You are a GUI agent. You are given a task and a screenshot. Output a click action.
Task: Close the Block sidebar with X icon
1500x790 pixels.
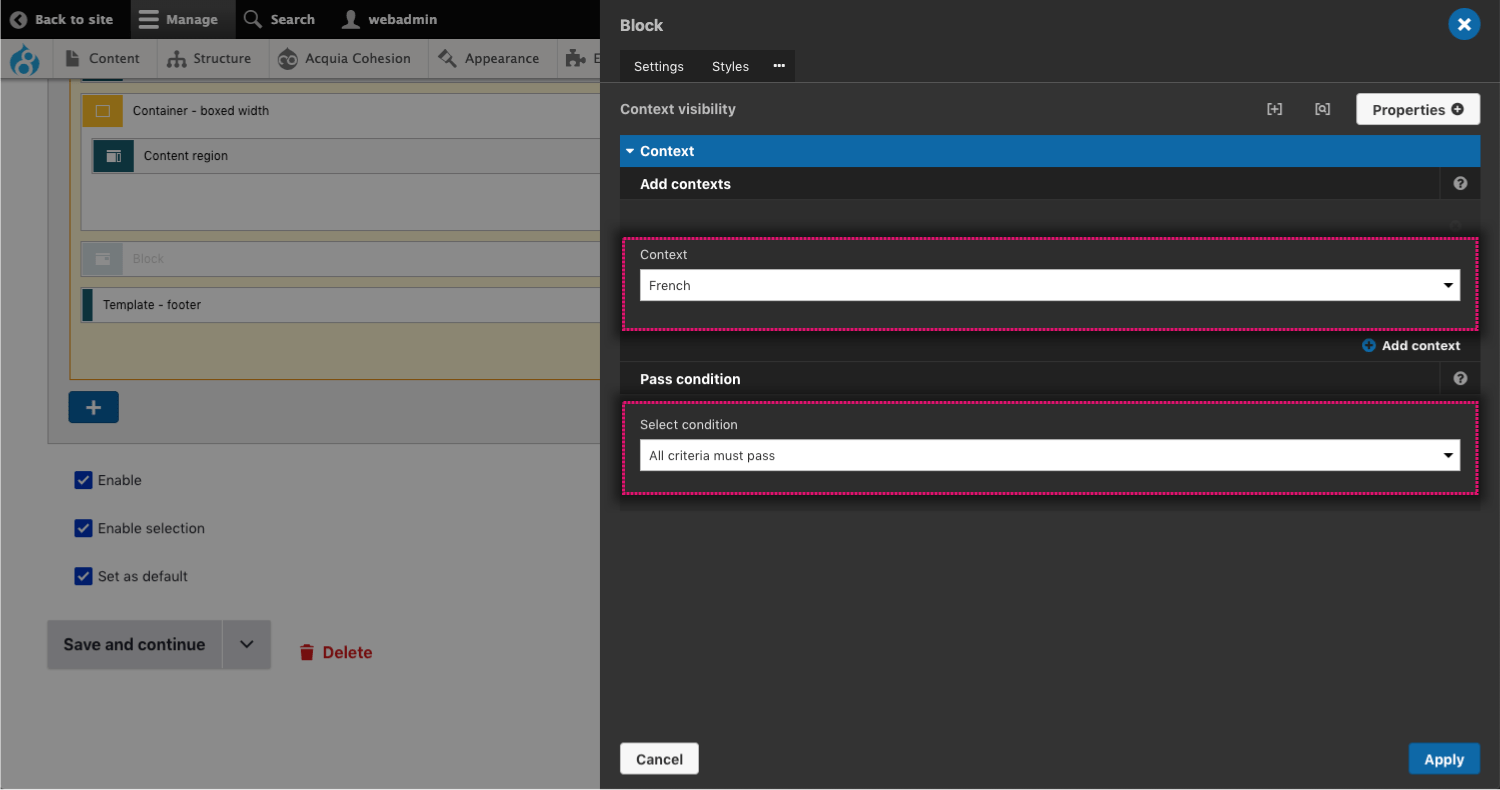pyautogui.click(x=1464, y=25)
